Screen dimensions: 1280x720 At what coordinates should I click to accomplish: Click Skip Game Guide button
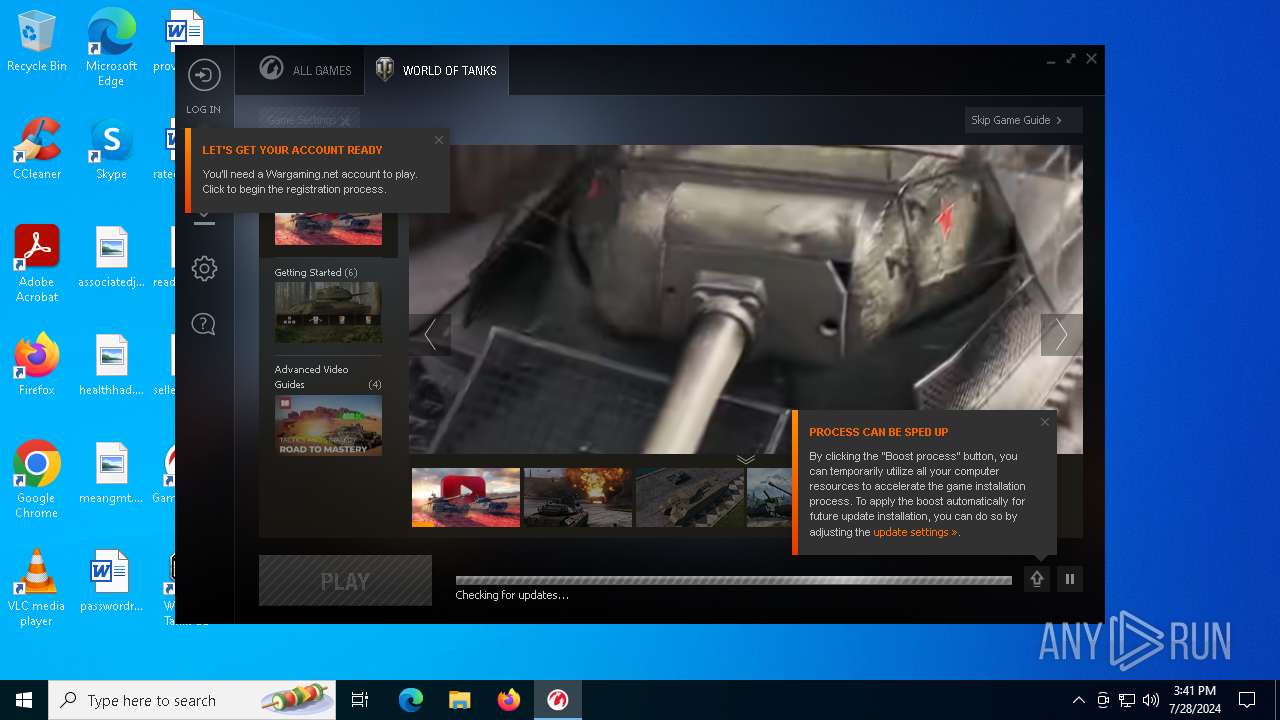pos(1024,120)
